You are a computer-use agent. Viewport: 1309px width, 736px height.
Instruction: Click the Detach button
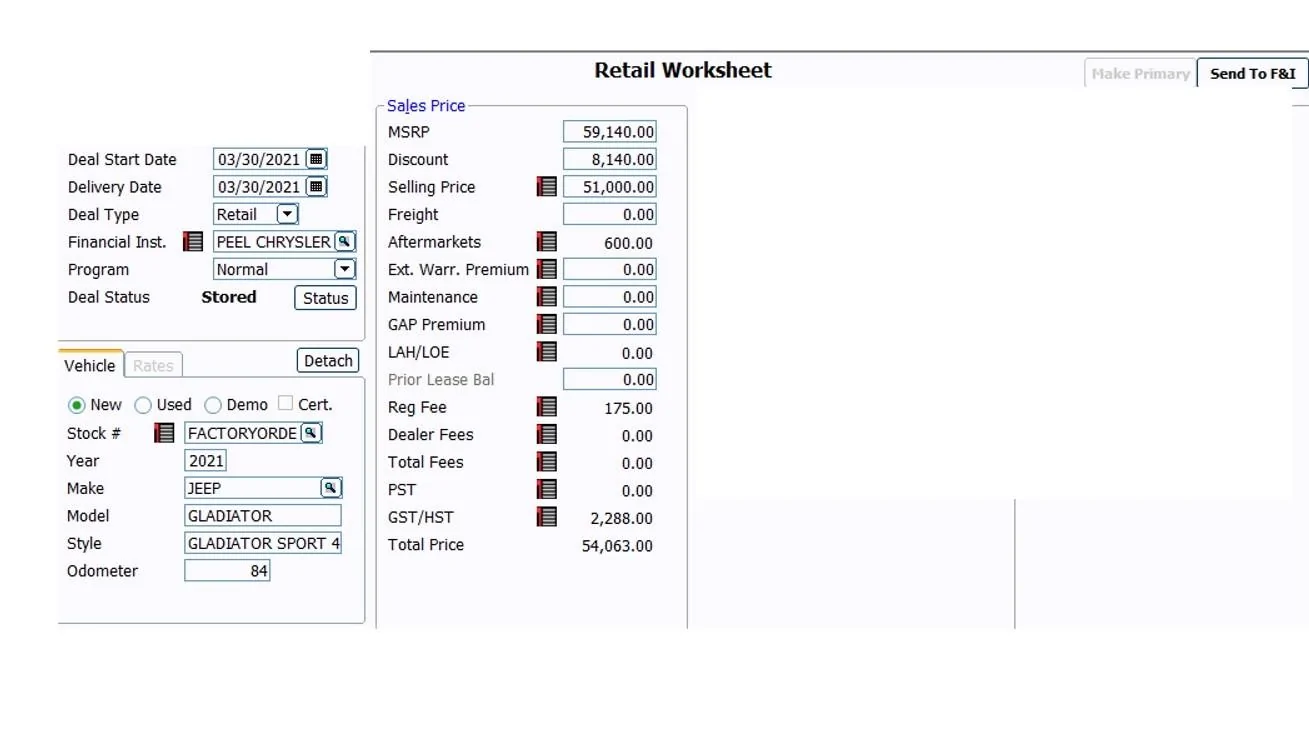pos(328,361)
